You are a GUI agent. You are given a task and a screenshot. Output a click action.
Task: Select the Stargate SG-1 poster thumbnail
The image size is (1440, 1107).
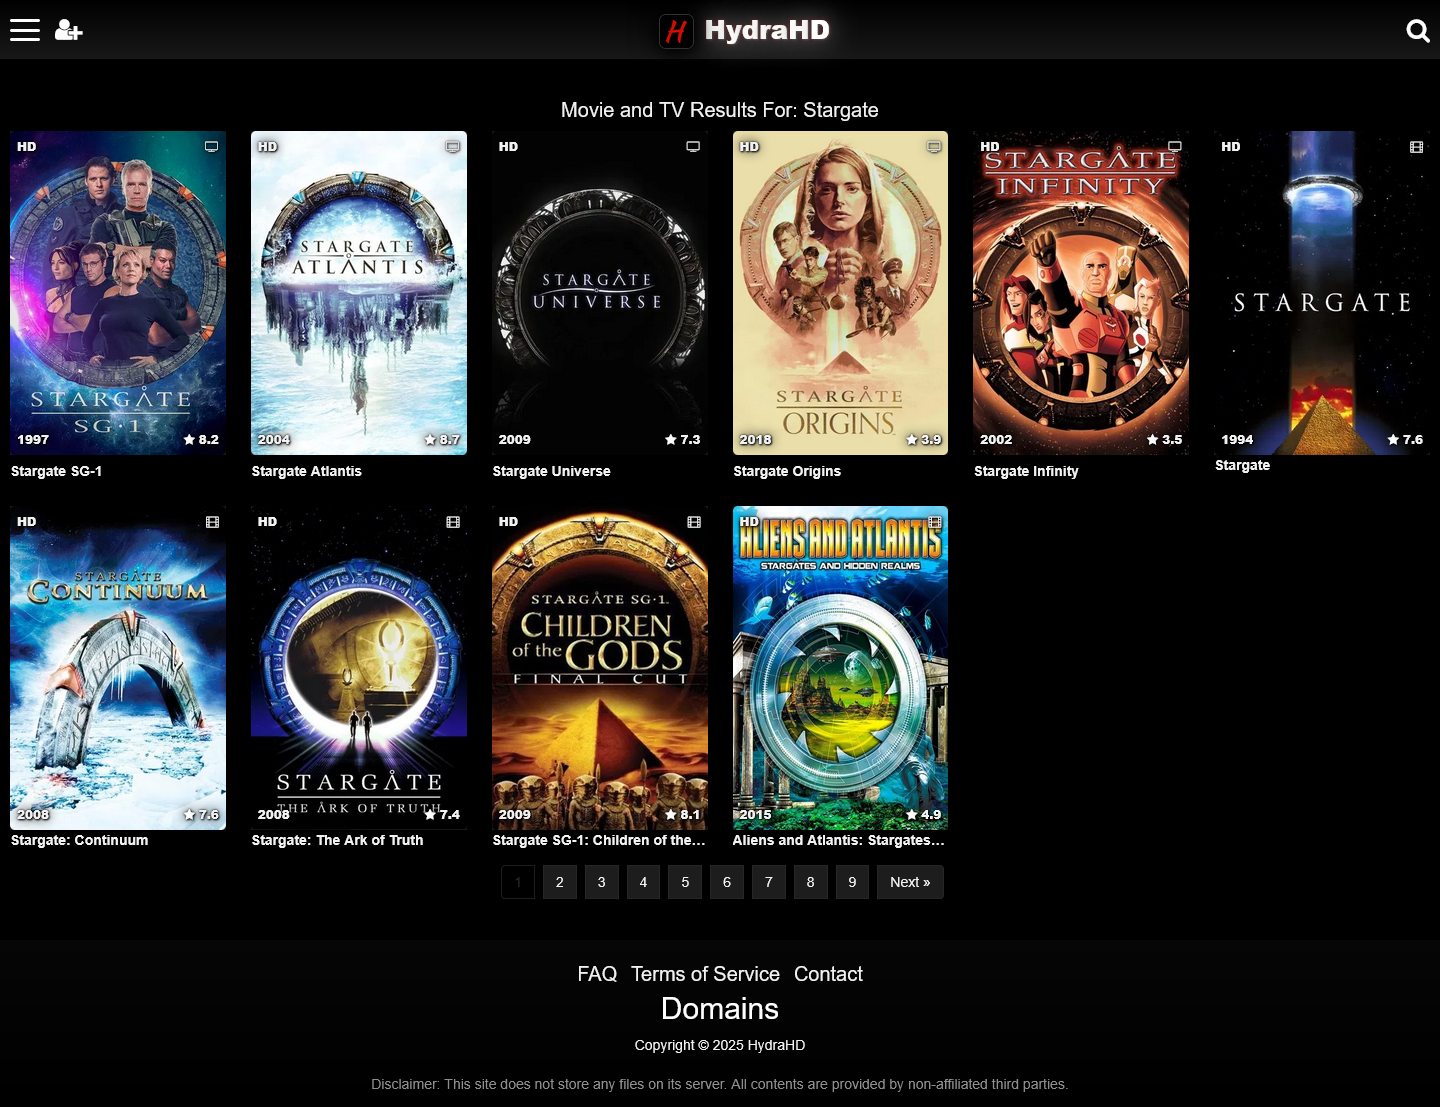(118, 293)
